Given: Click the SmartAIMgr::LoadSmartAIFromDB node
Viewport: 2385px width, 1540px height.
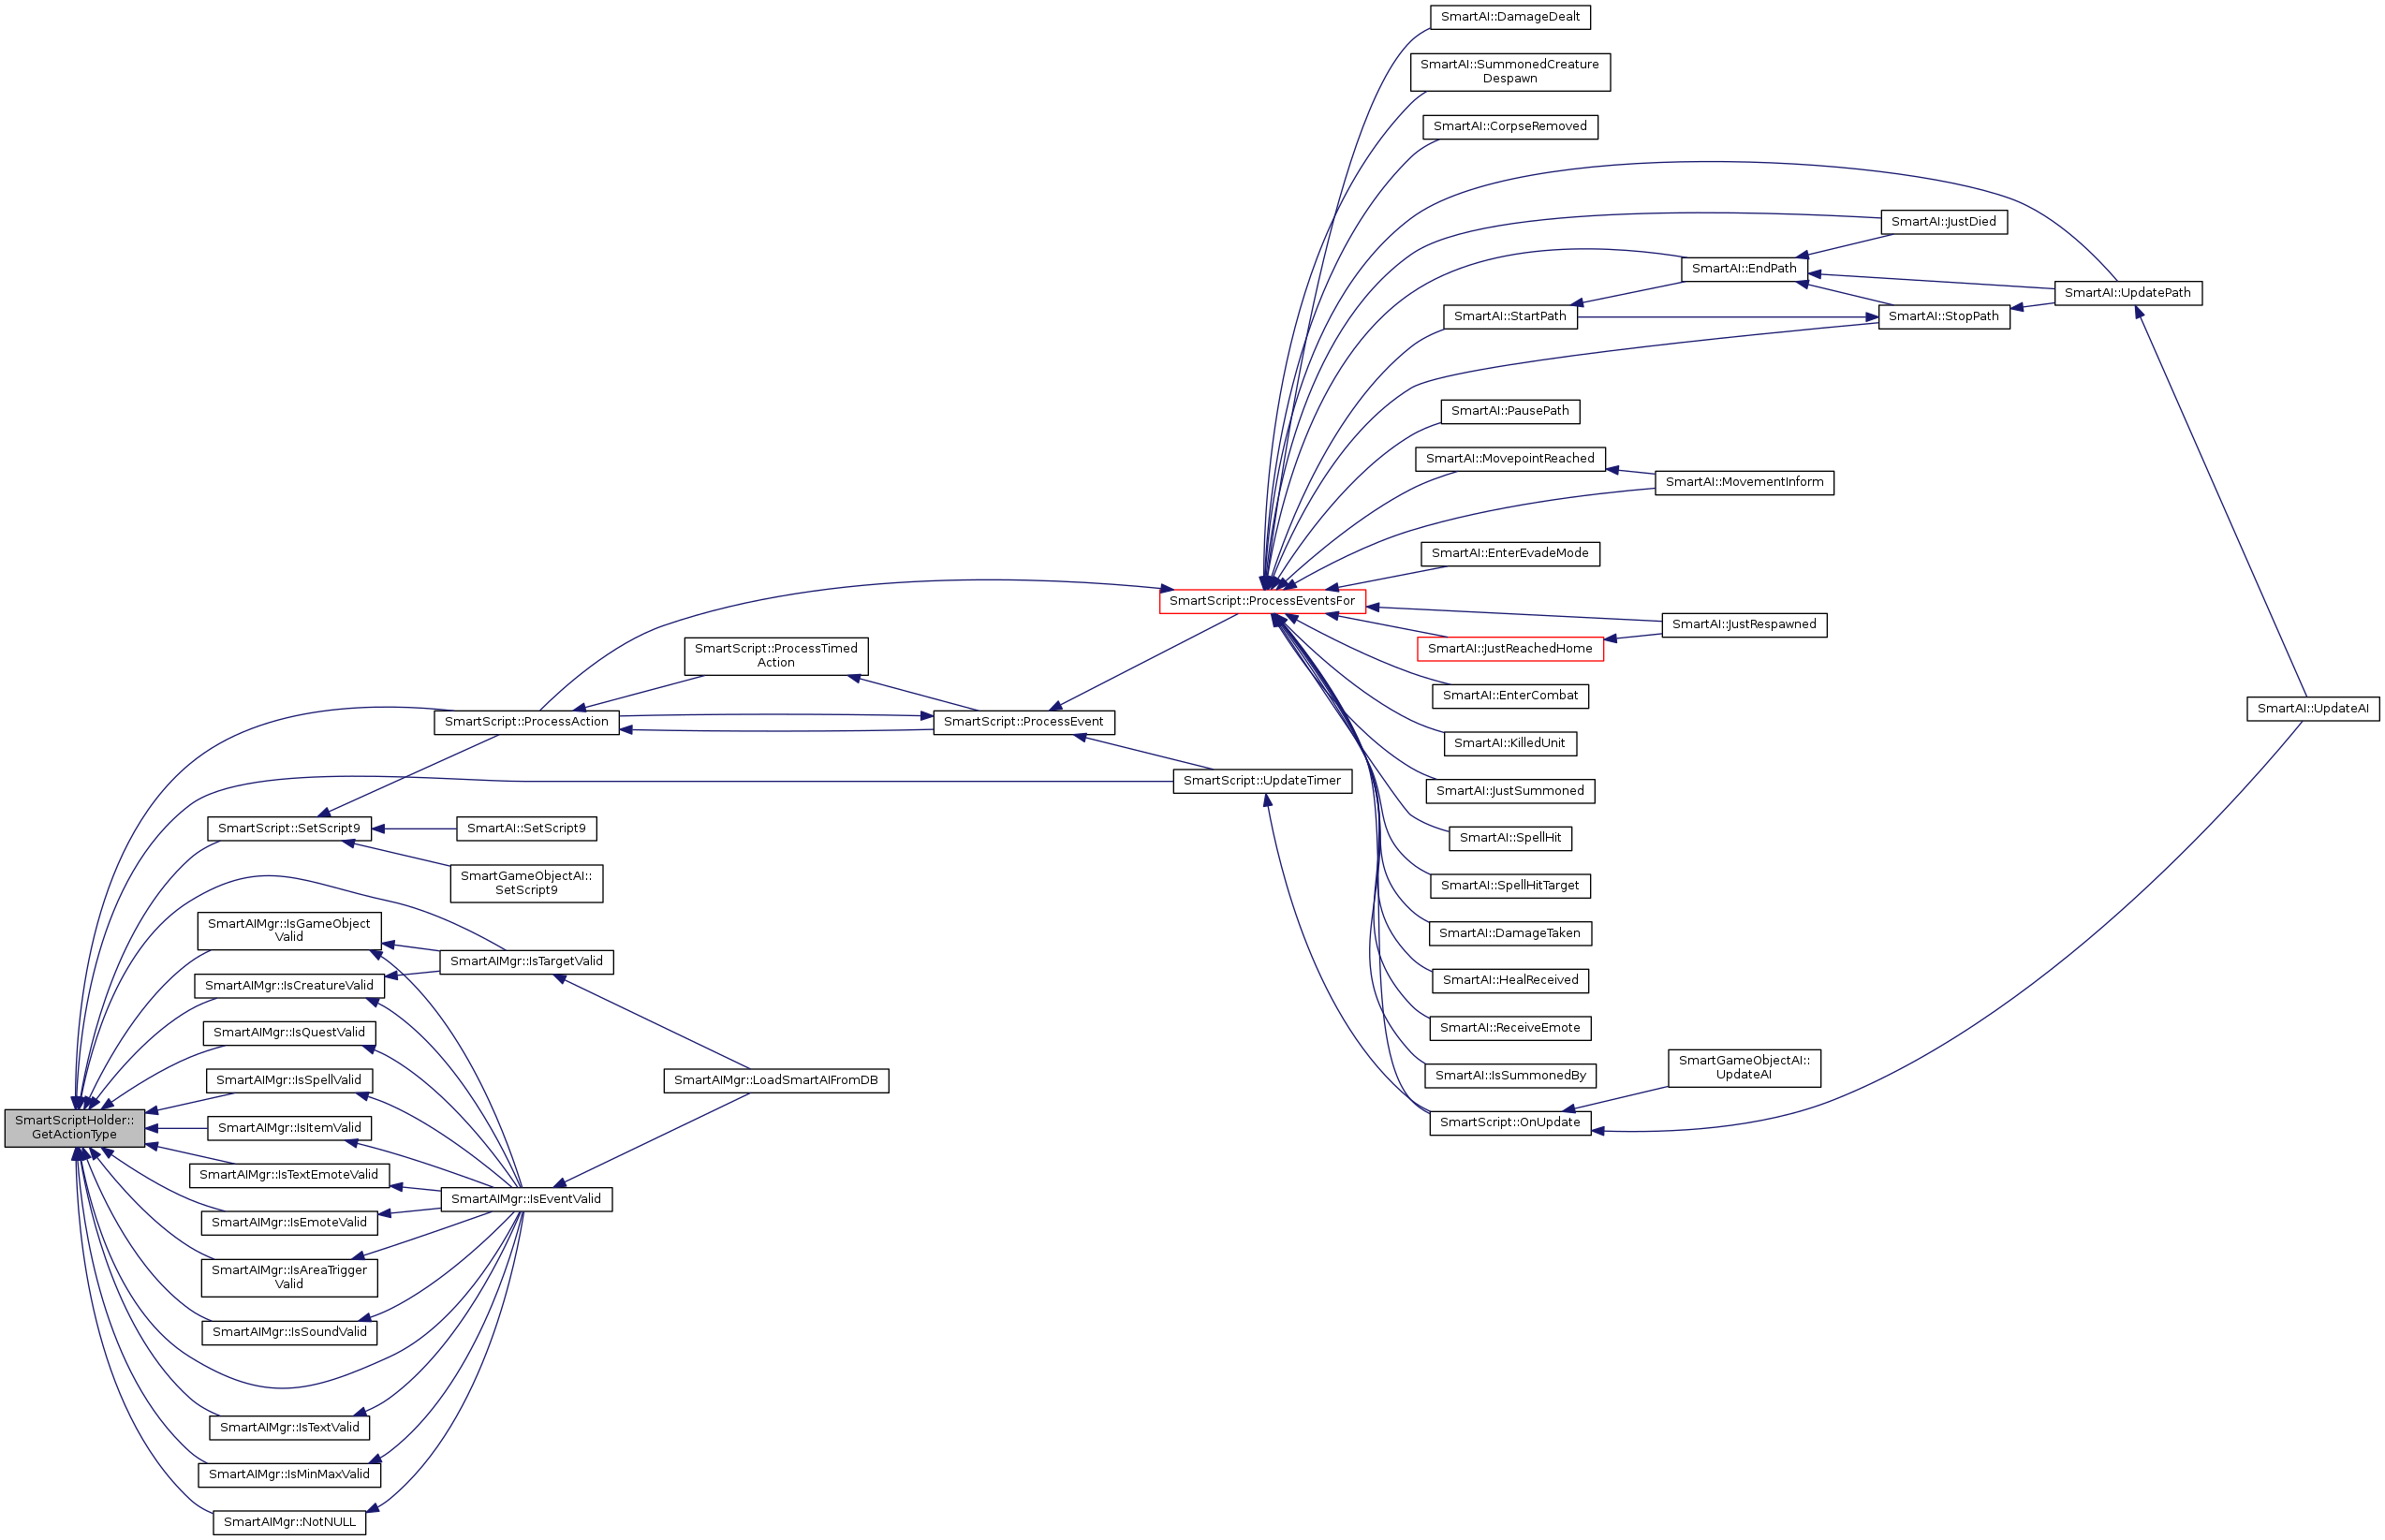Looking at the screenshot, I should (775, 1080).
